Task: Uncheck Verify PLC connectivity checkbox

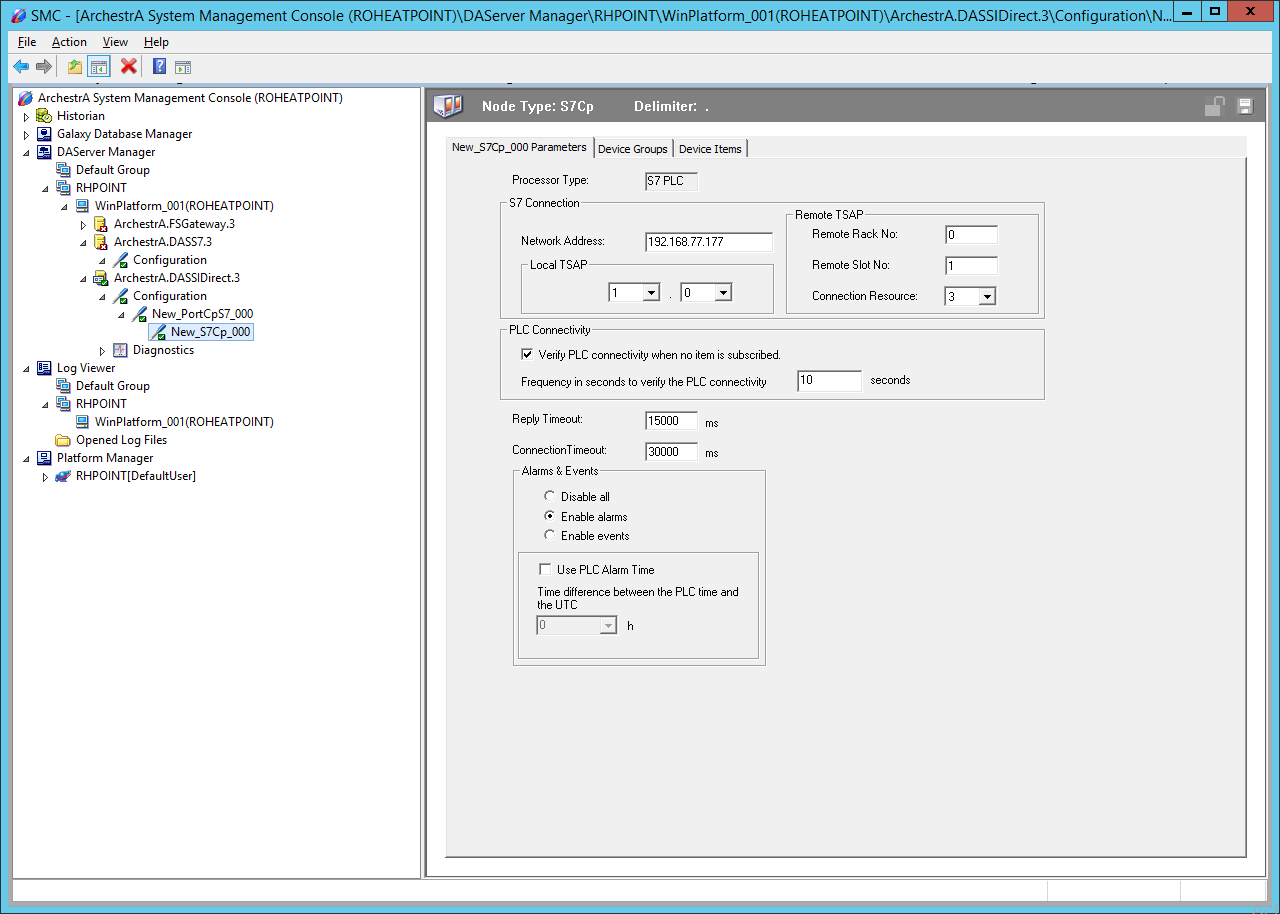Action: pos(528,354)
